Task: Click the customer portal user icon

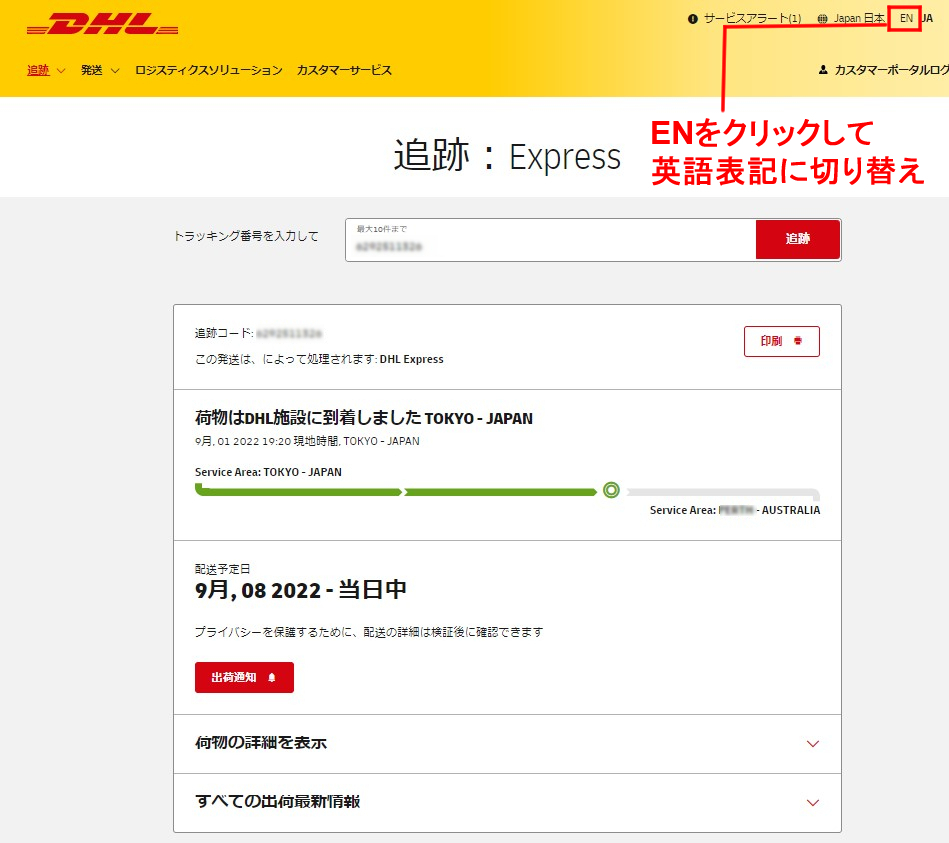Action: [823, 70]
